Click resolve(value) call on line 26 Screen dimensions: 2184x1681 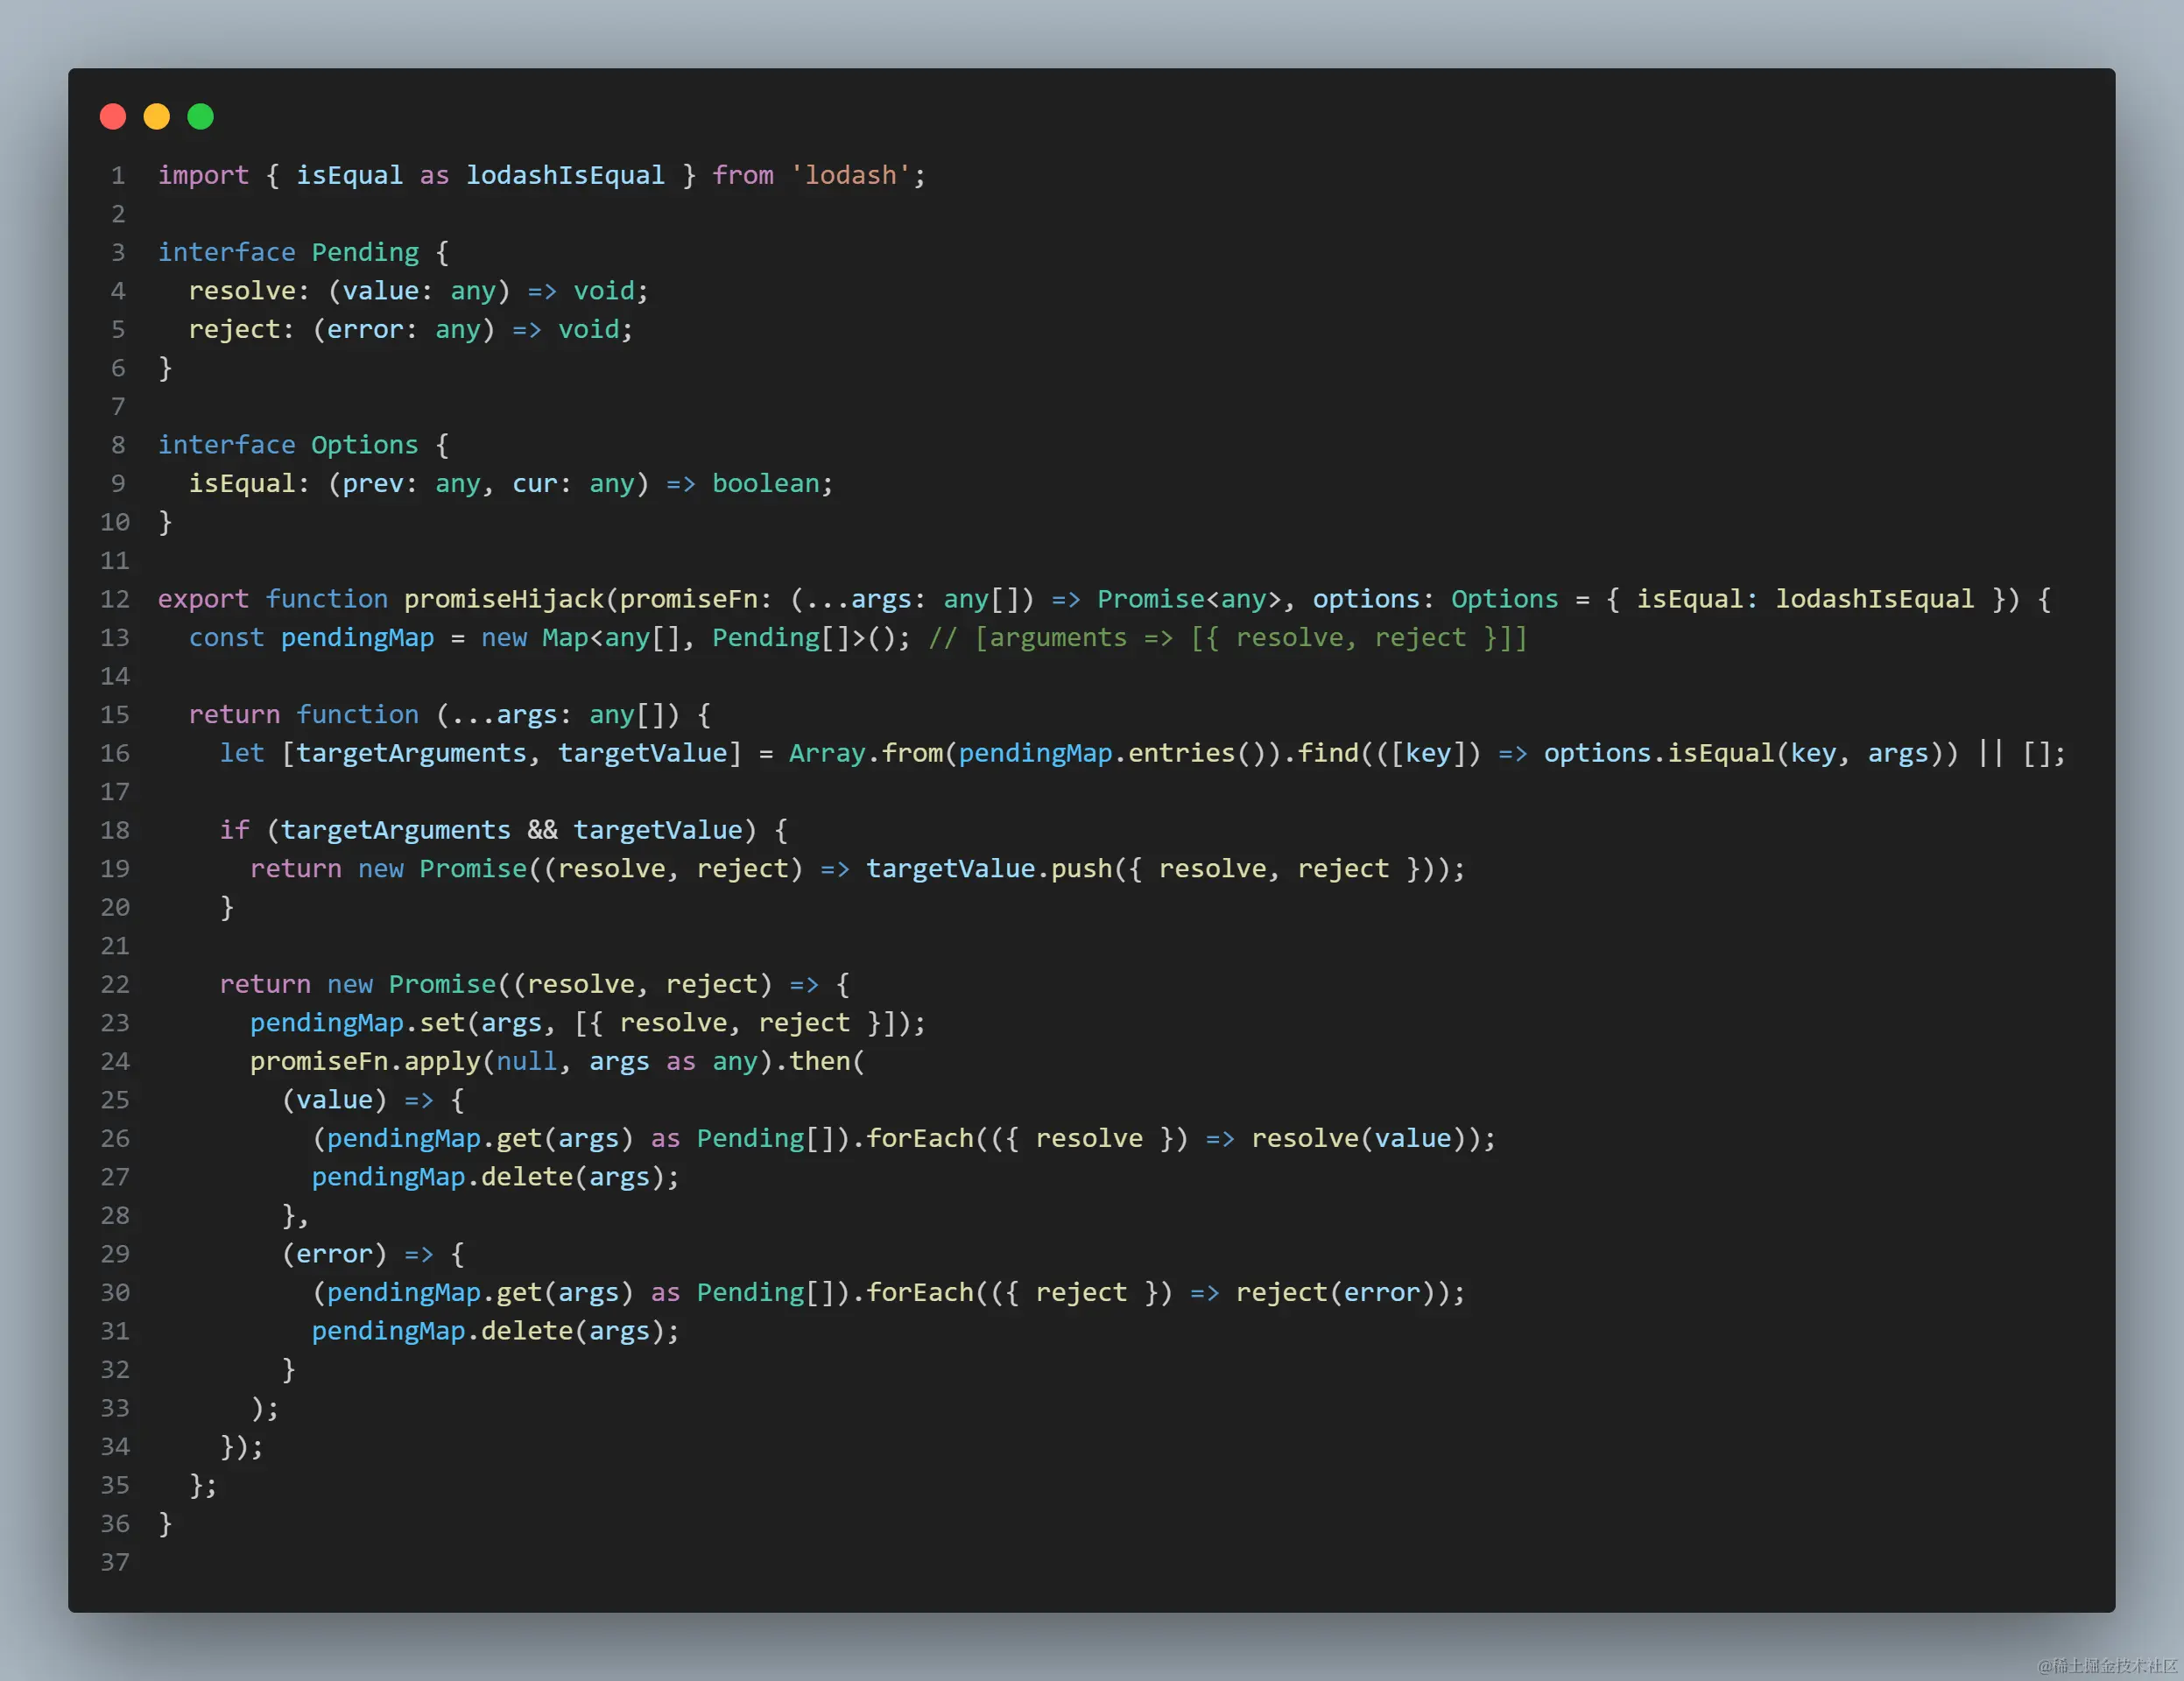click(1358, 1139)
